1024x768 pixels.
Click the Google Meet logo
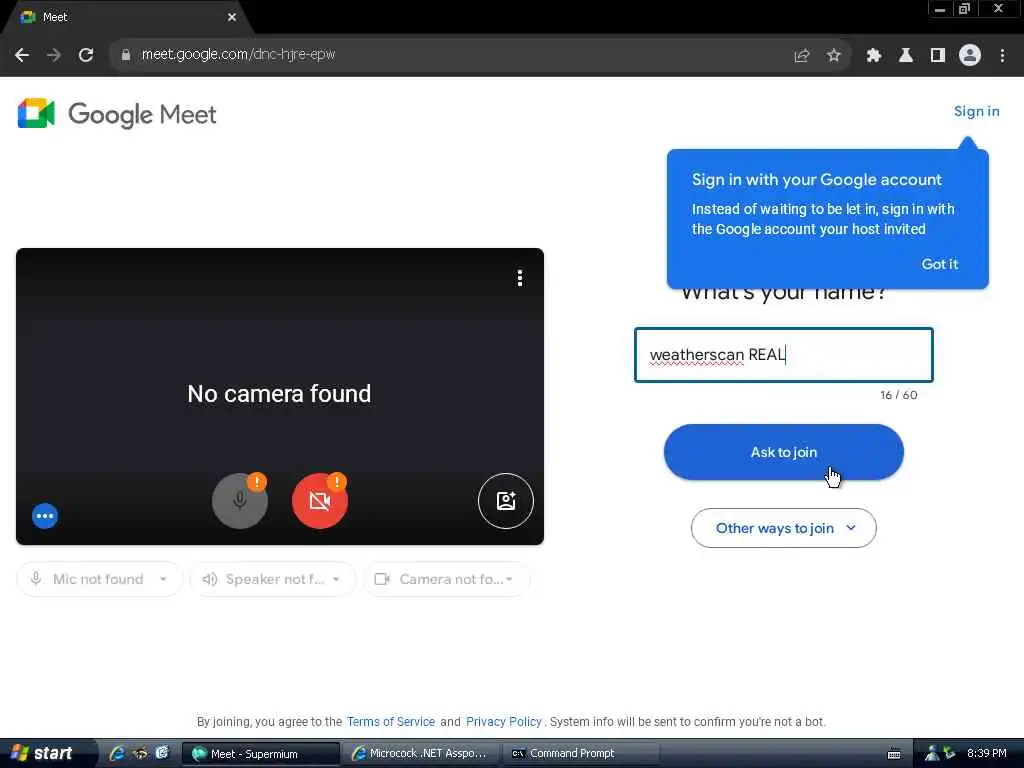coord(117,114)
